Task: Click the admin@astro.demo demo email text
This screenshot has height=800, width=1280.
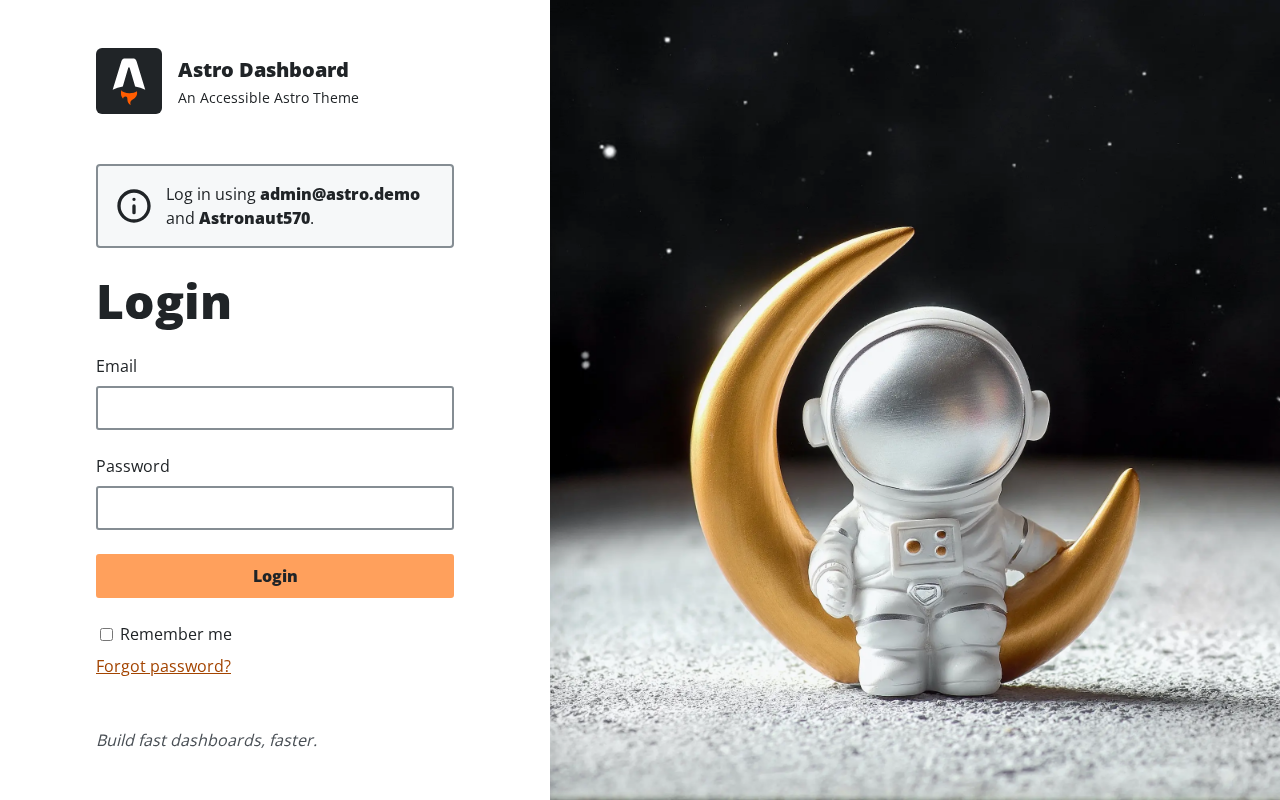Action: click(x=340, y=194)
